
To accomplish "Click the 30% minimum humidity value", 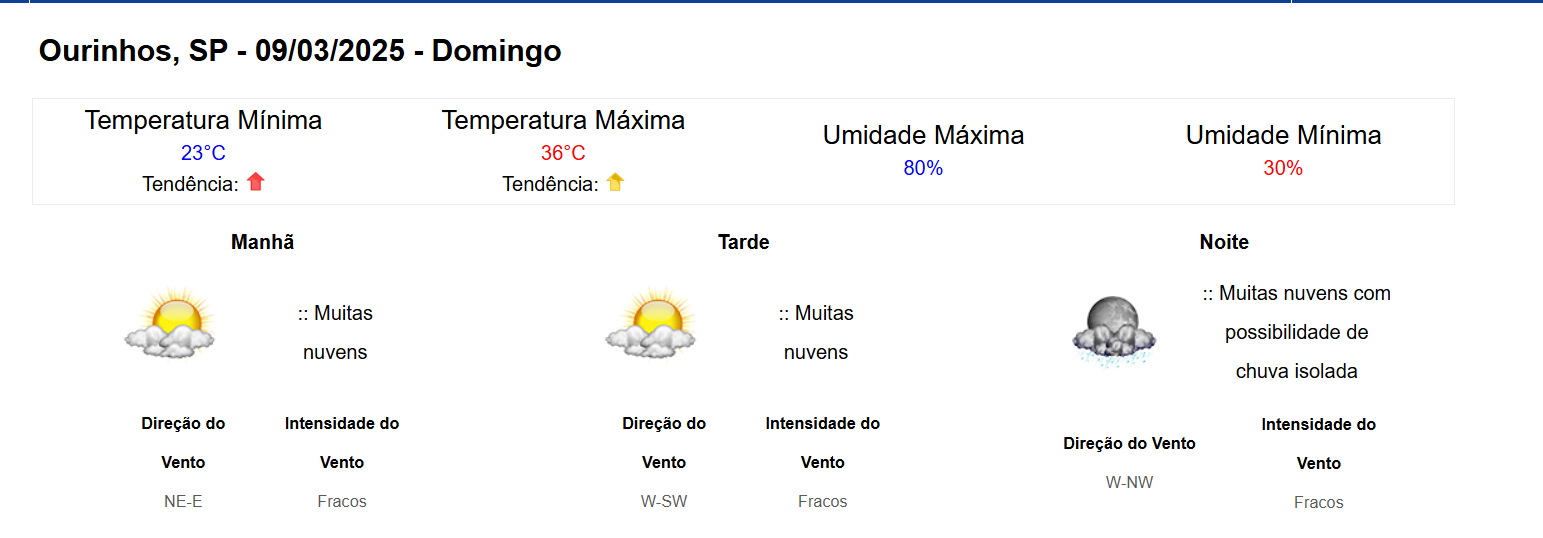I will click(1283, 168).
